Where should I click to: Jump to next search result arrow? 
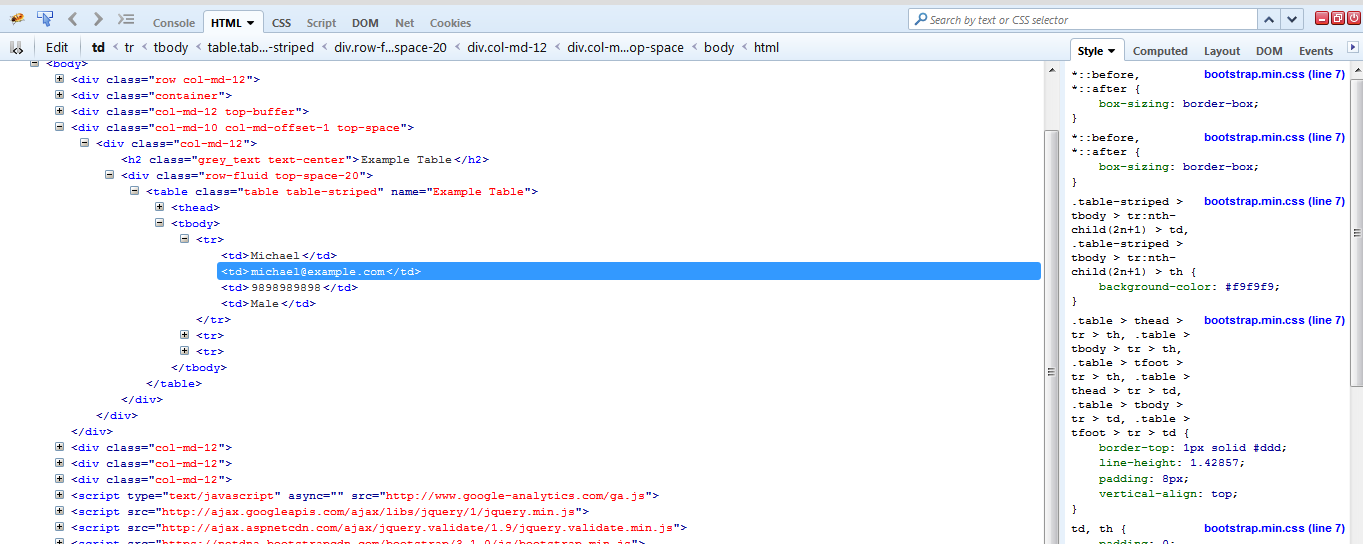tap(1294, 20)
